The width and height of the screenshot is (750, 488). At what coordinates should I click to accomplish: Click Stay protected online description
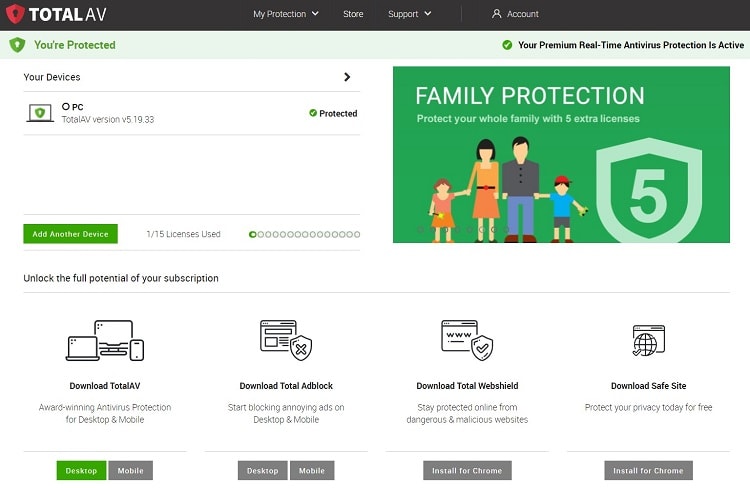click(467, 413)
